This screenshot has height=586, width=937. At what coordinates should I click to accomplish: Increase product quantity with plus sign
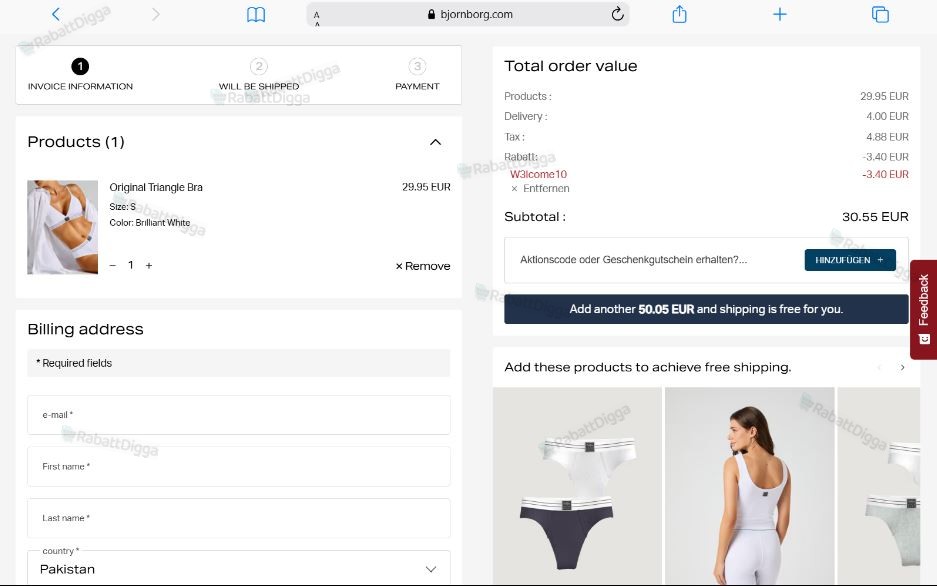click(149, 265)
